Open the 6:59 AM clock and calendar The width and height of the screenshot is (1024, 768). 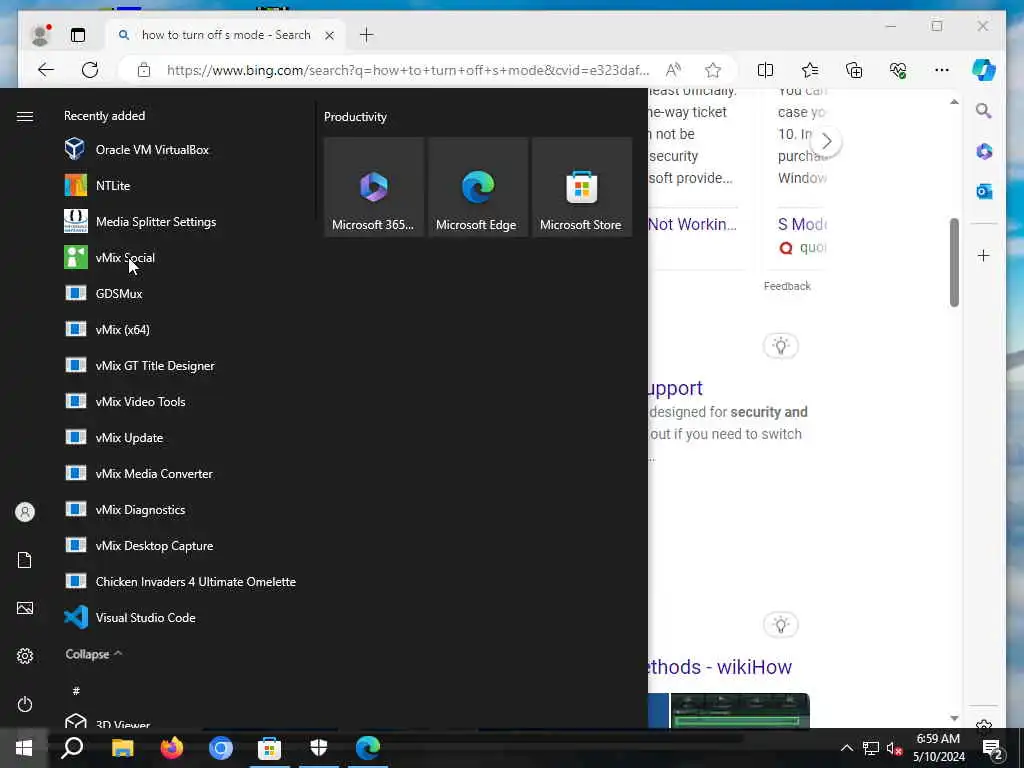click(x=938, y=748)
